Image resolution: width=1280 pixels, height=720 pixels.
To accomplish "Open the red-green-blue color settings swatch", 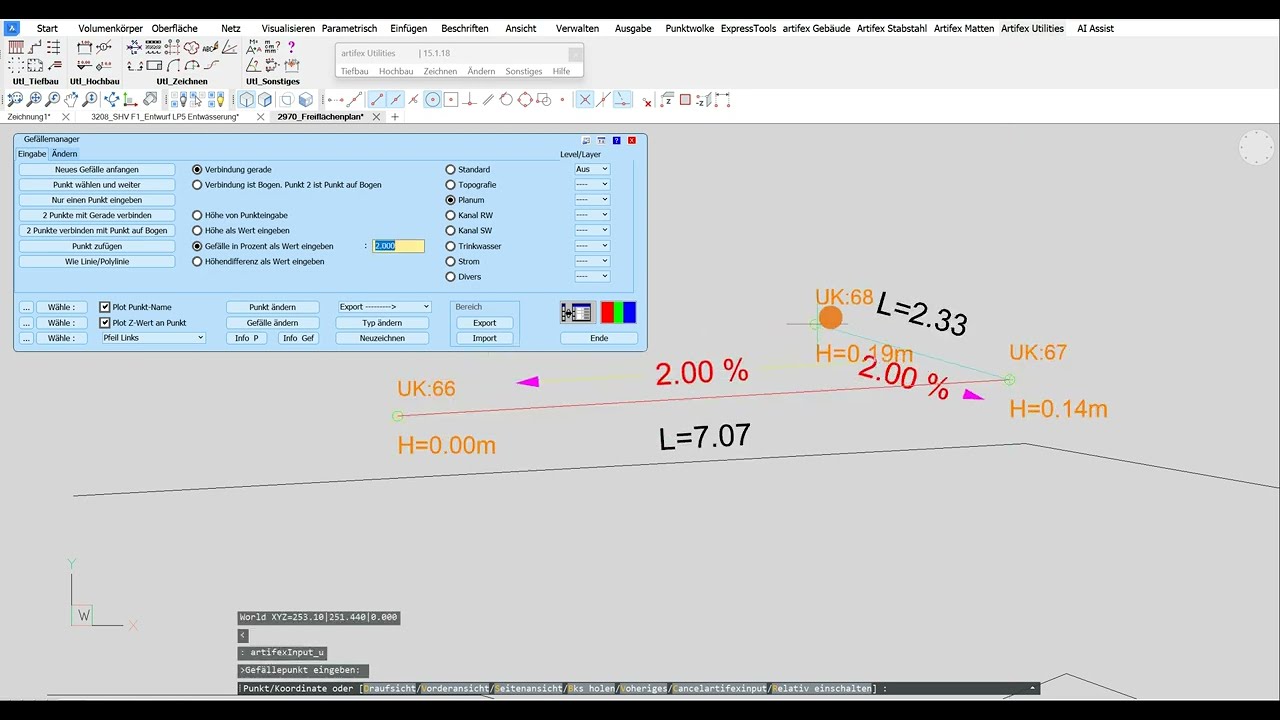I will click(618, 313).
